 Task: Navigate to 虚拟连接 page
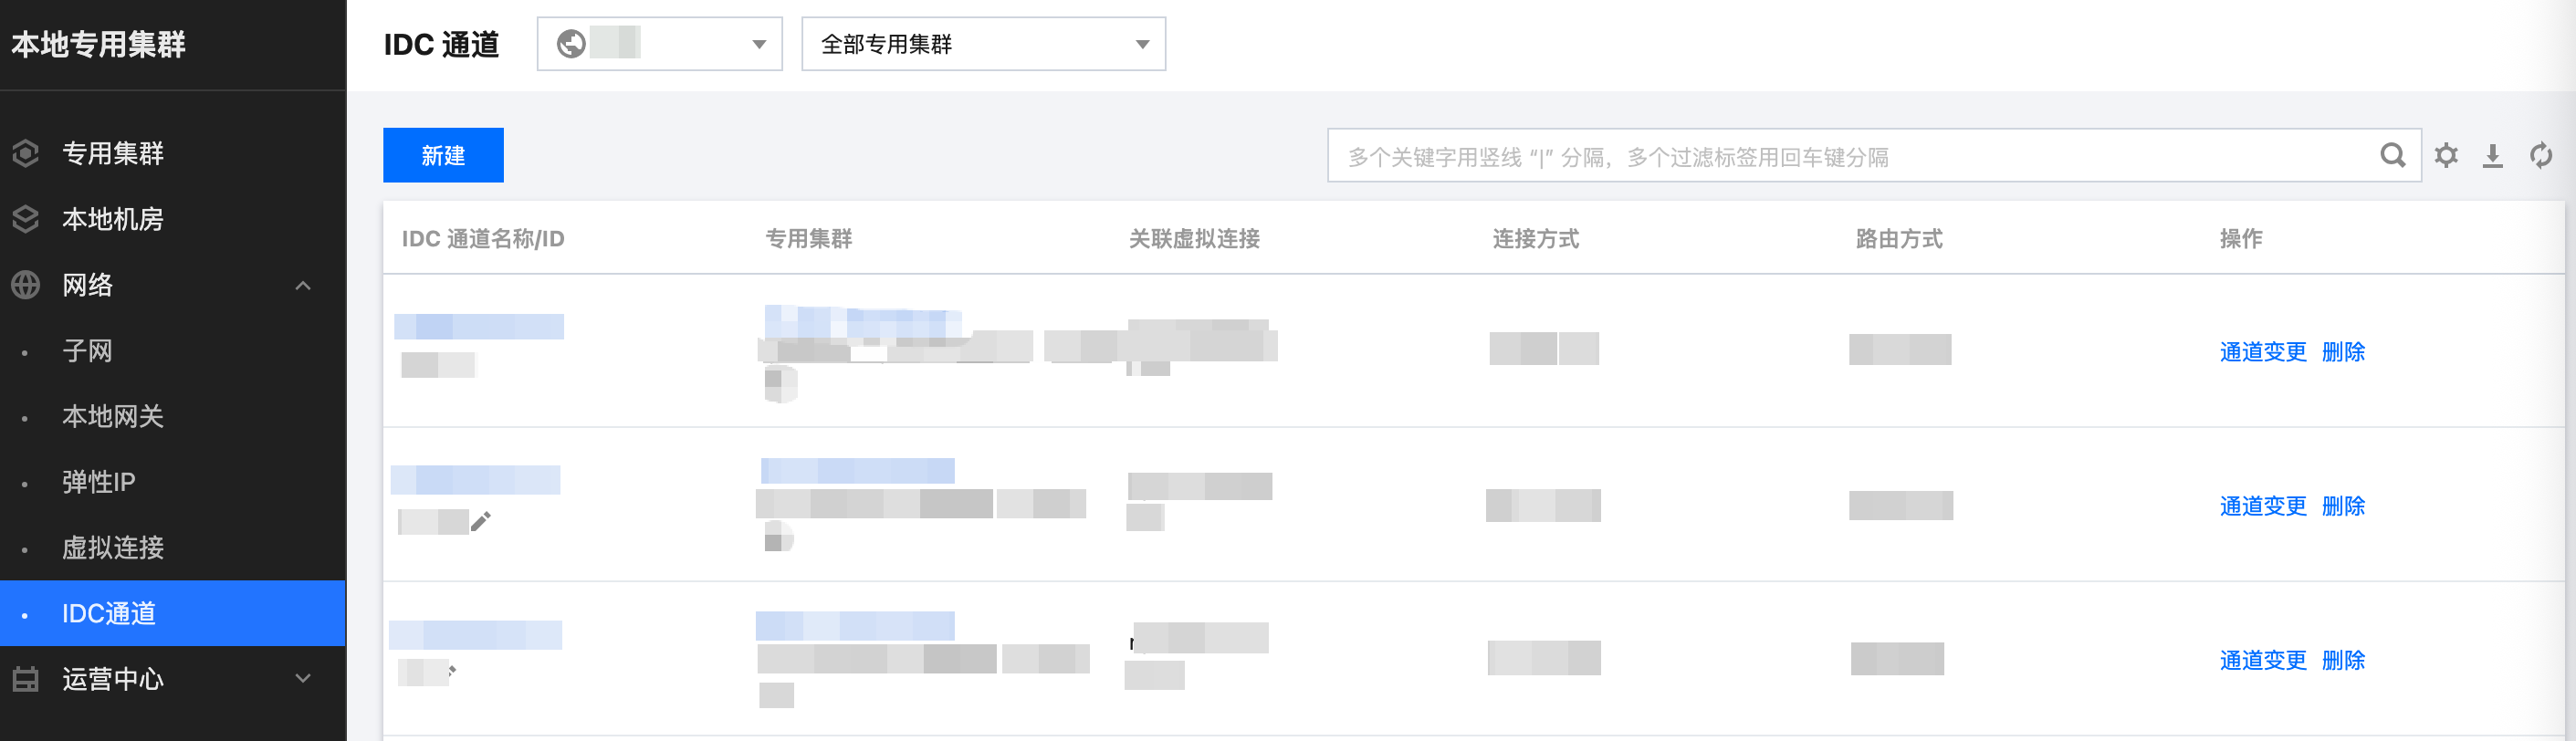pos(113,548)
